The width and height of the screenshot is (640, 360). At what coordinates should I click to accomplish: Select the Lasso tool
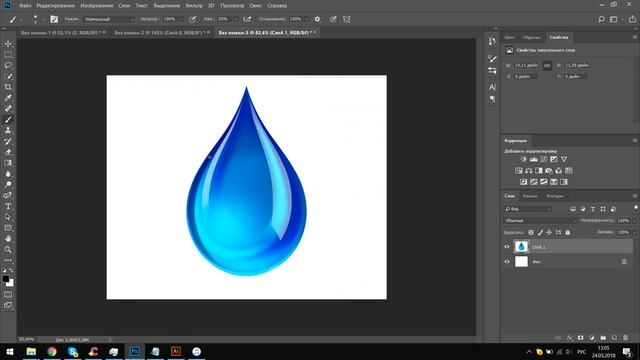tap(8, 65)
